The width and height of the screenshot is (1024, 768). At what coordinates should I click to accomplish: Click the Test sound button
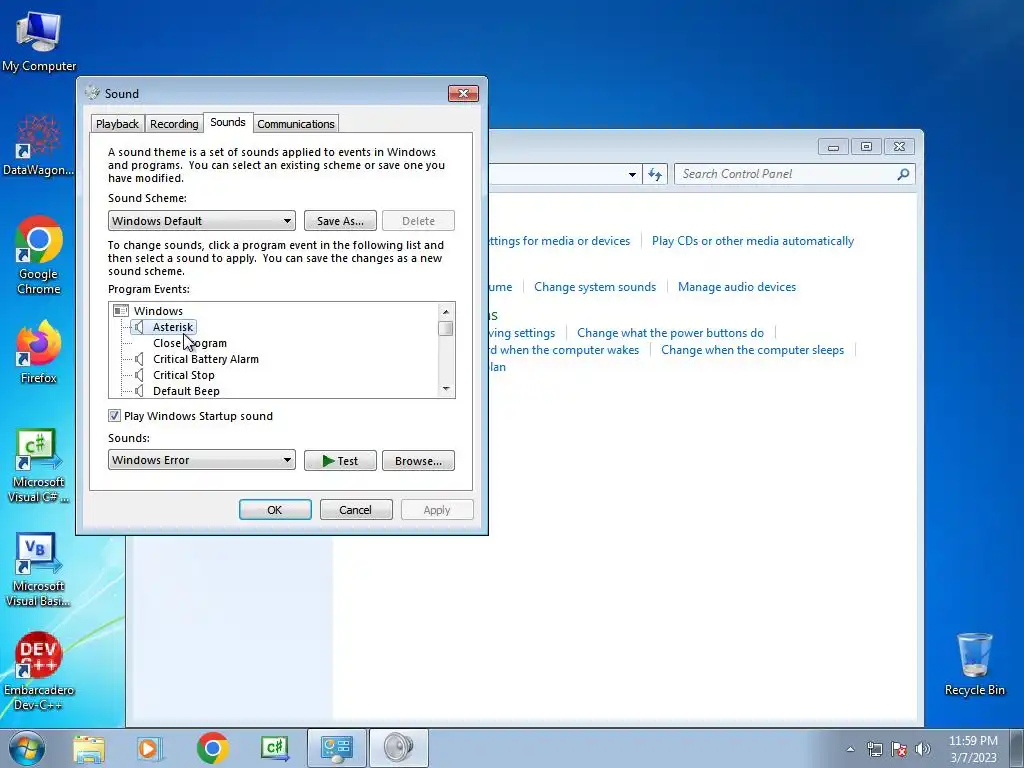(340, 460)
